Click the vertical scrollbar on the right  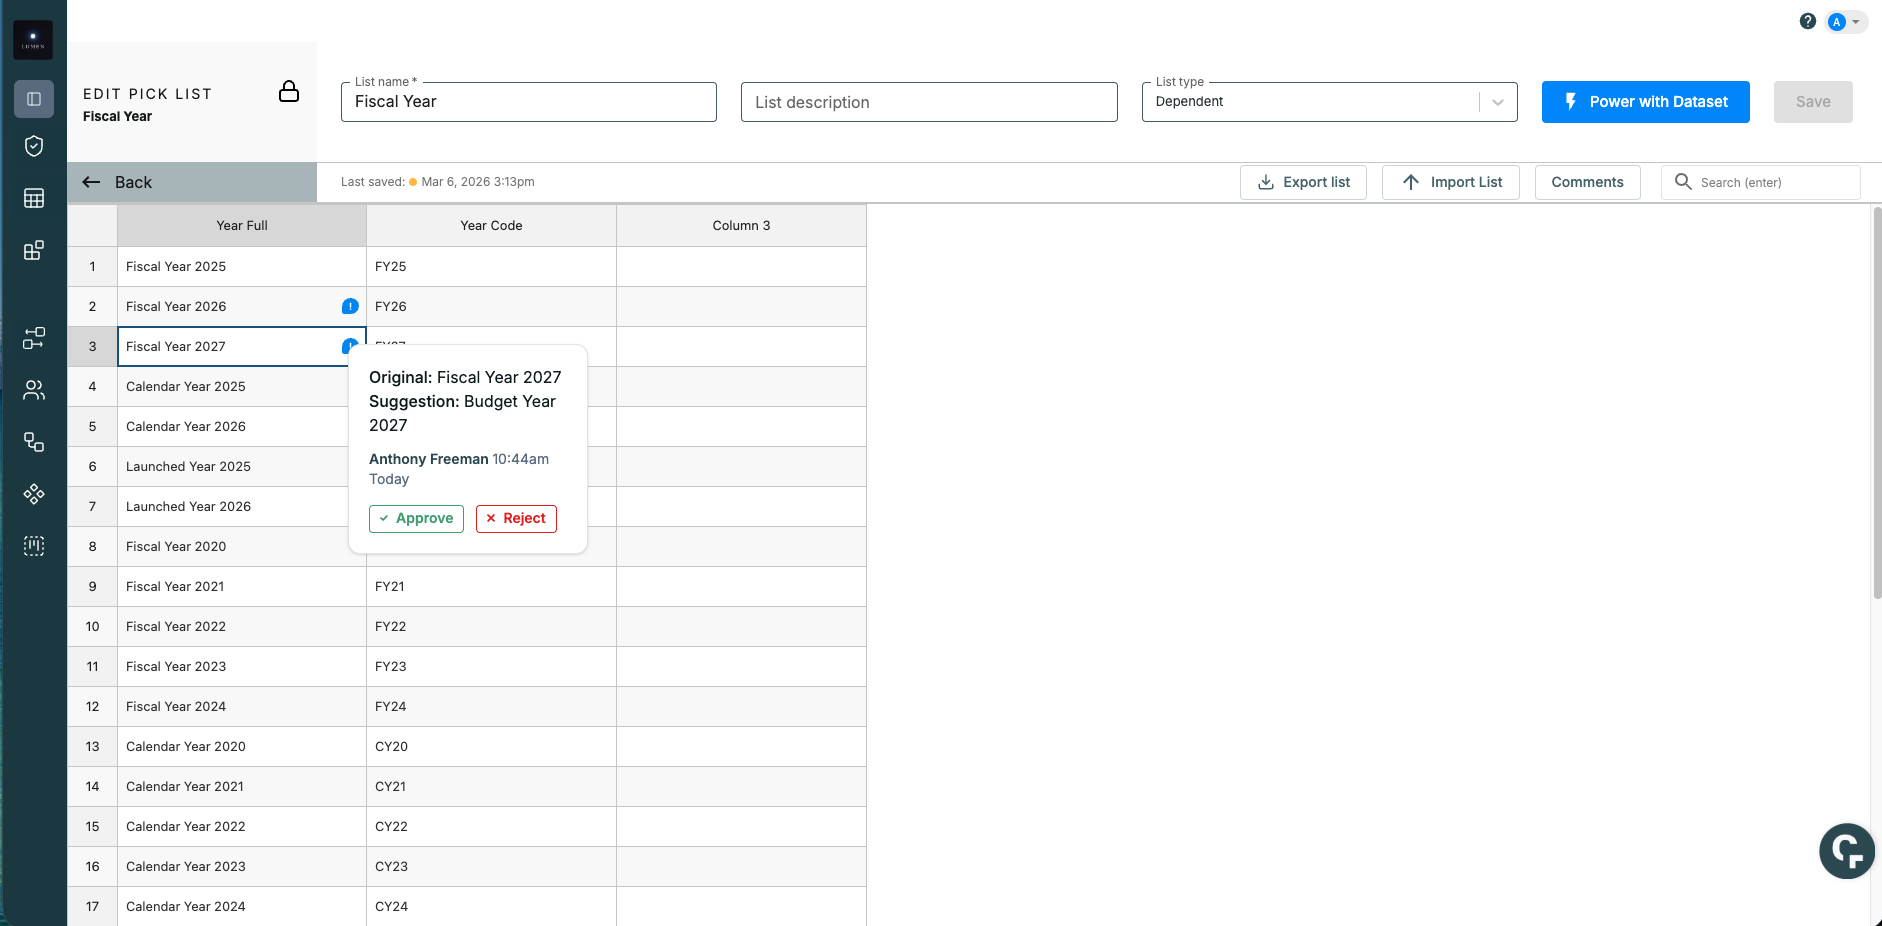(x=1877, y=400)
